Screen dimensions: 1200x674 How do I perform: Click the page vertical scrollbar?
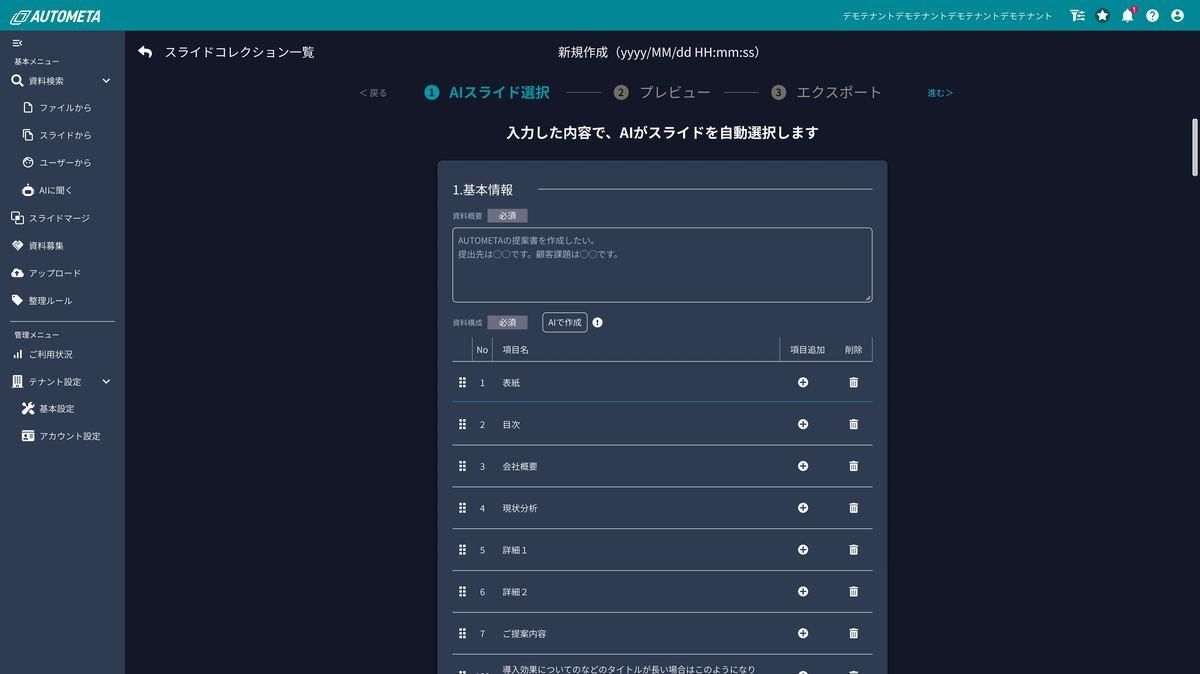(x=1194, y=146)
